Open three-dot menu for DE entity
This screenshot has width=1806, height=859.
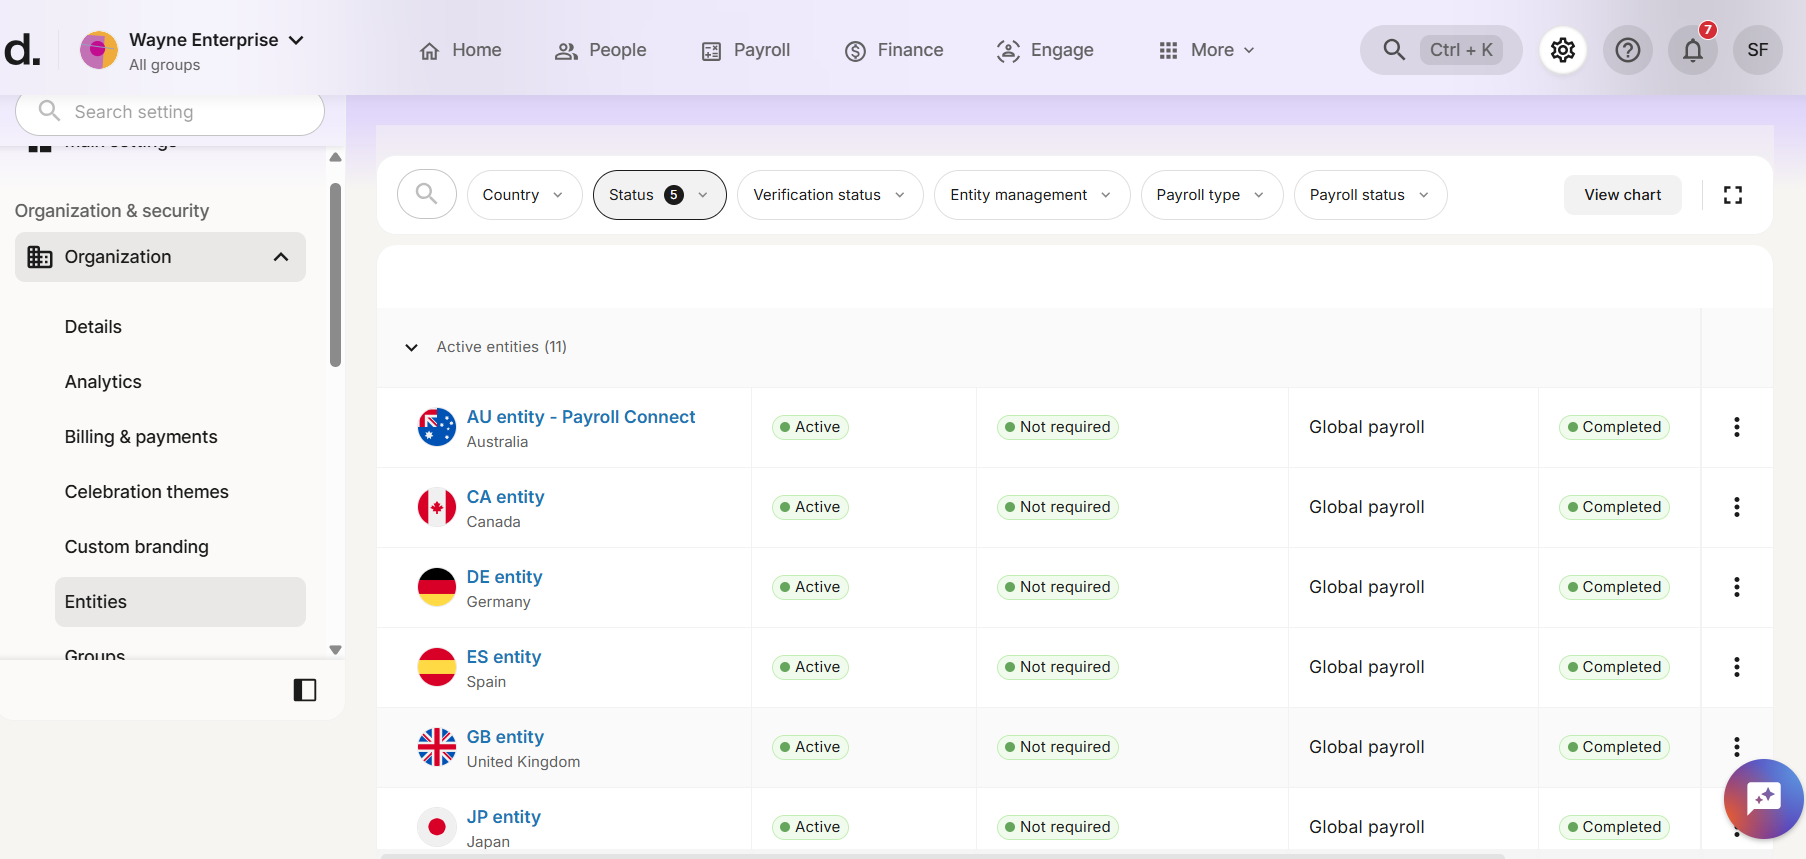[1736, 587]
